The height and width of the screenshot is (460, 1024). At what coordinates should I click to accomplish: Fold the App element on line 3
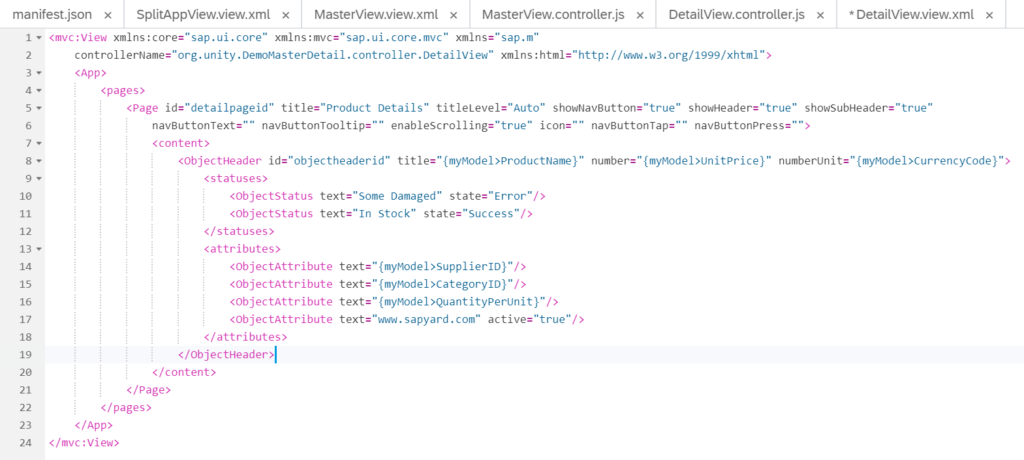[39, 73]
